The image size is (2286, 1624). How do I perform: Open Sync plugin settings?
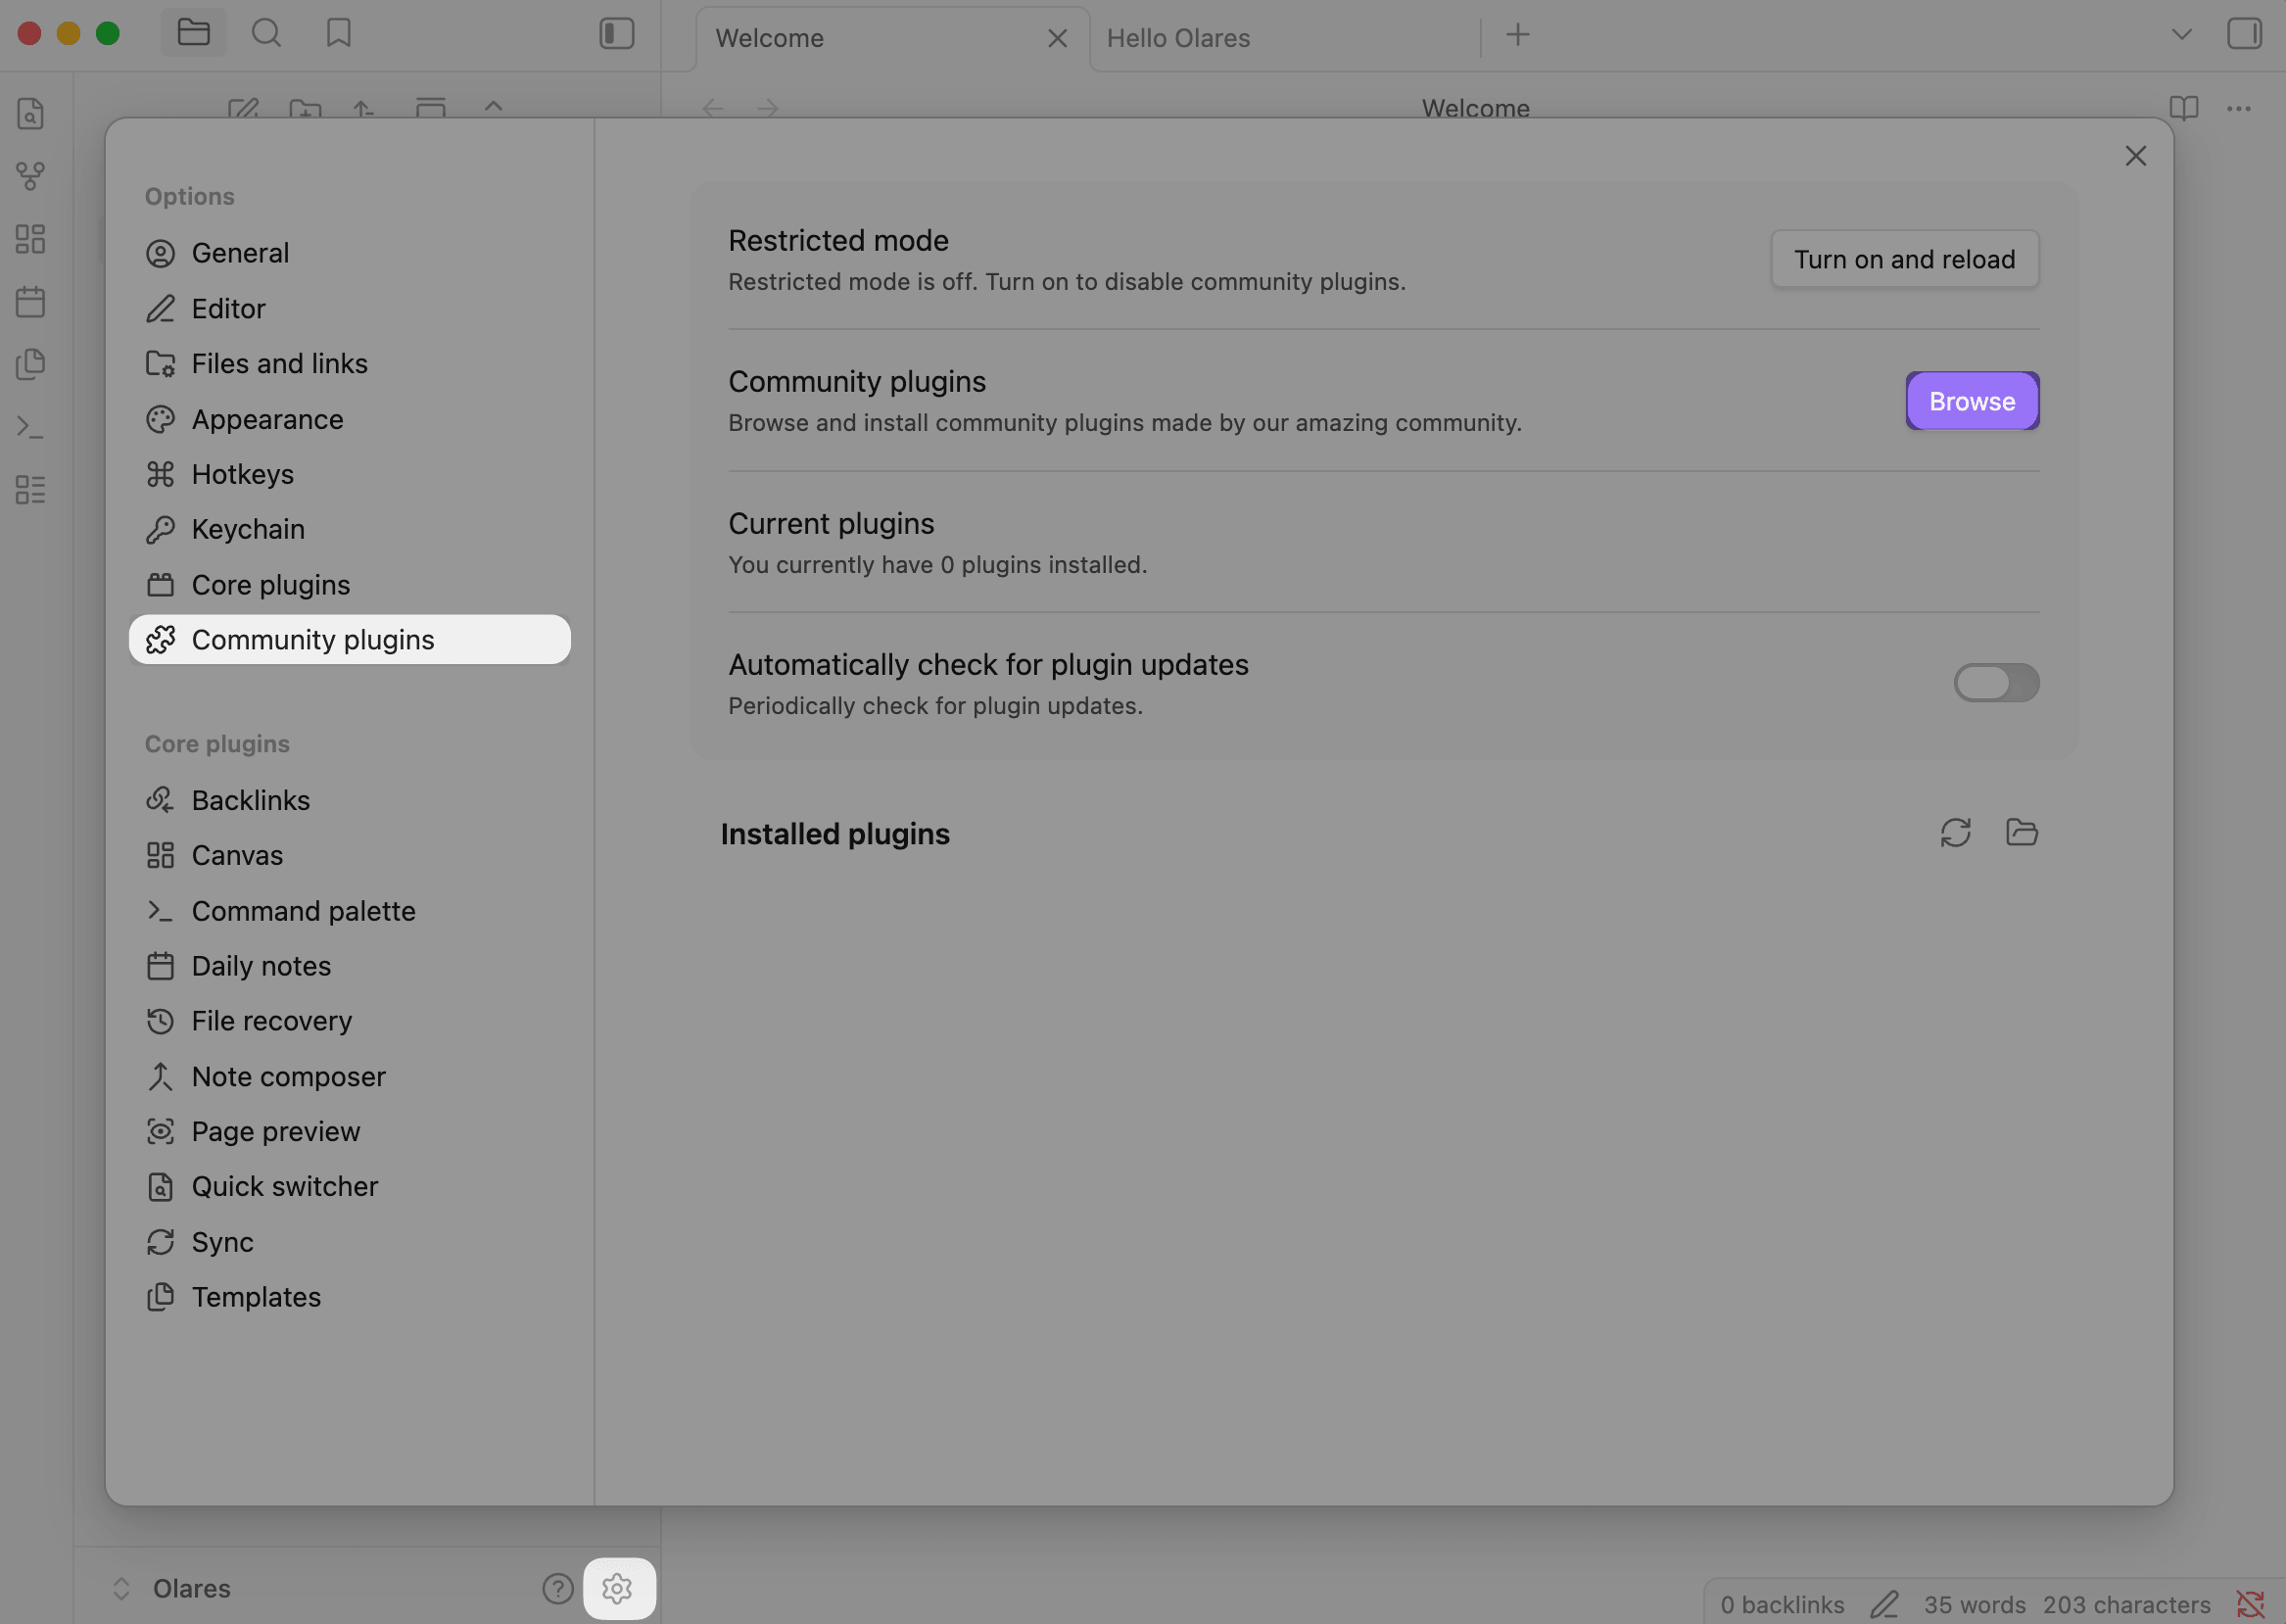[350, 1242]
